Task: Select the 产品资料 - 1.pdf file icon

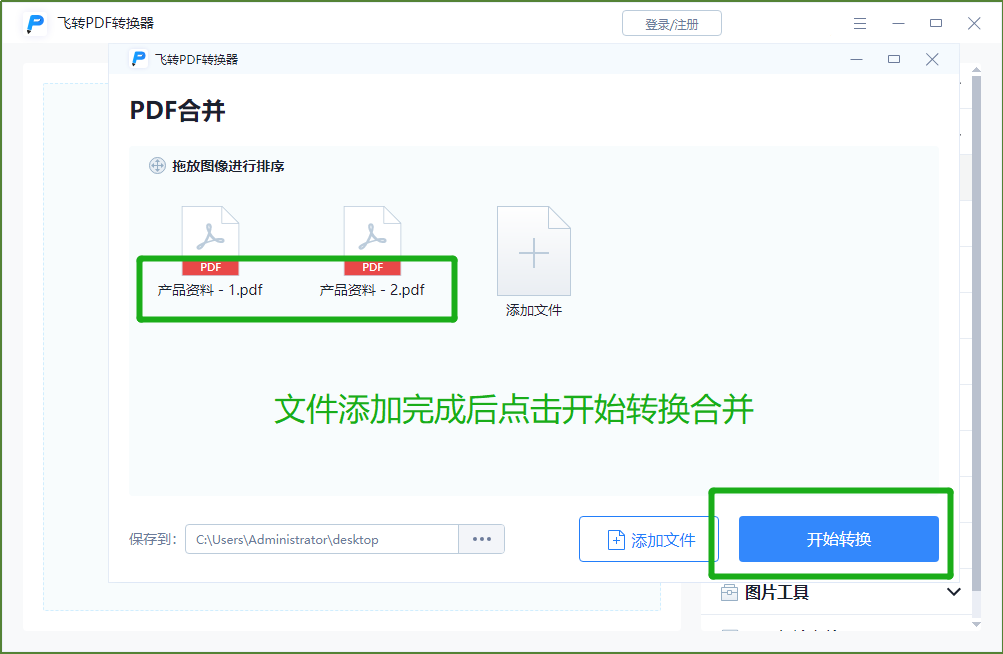Action: [x=210, y=241]
